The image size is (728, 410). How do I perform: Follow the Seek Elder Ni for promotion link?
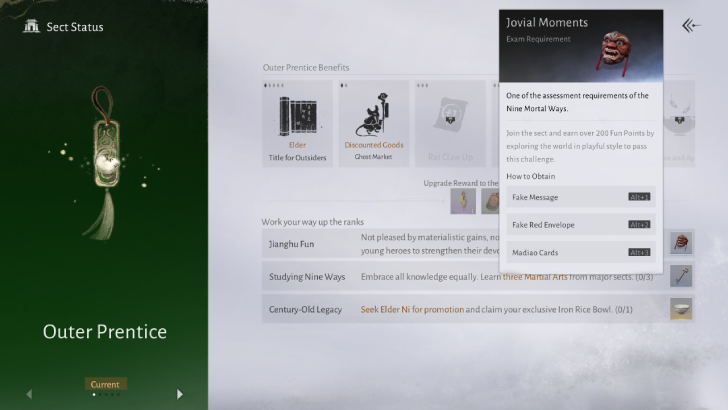coord(412,310)
